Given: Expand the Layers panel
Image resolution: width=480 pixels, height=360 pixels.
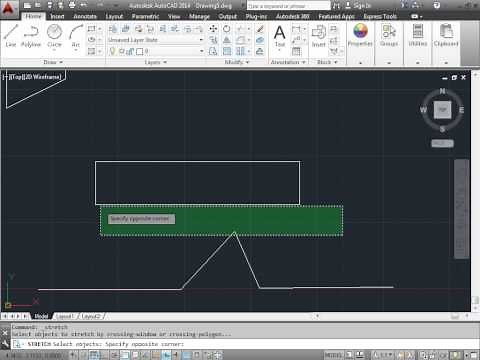Looking at the screenshot, I should point(156,62).
